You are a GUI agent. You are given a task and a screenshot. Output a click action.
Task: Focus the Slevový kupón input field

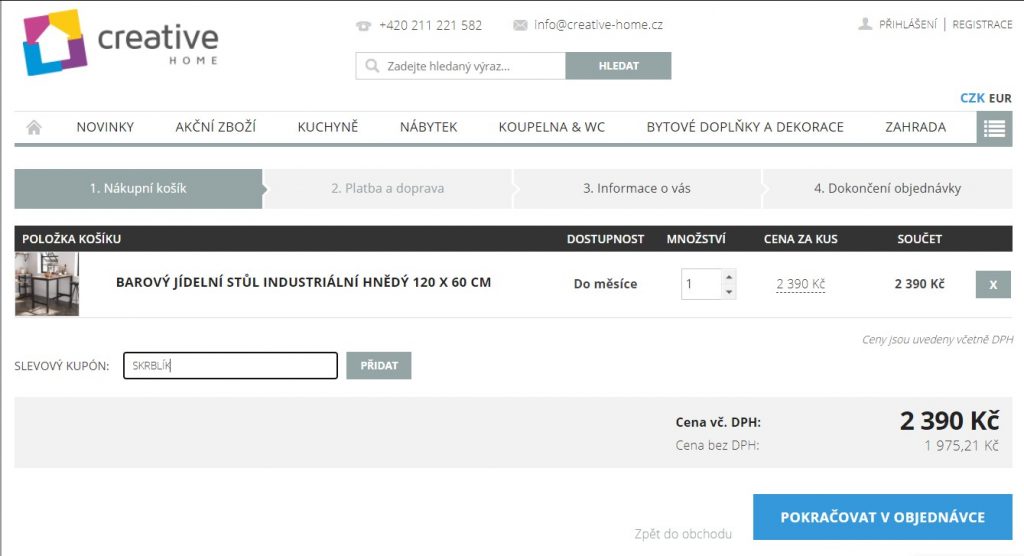point(231,366)
